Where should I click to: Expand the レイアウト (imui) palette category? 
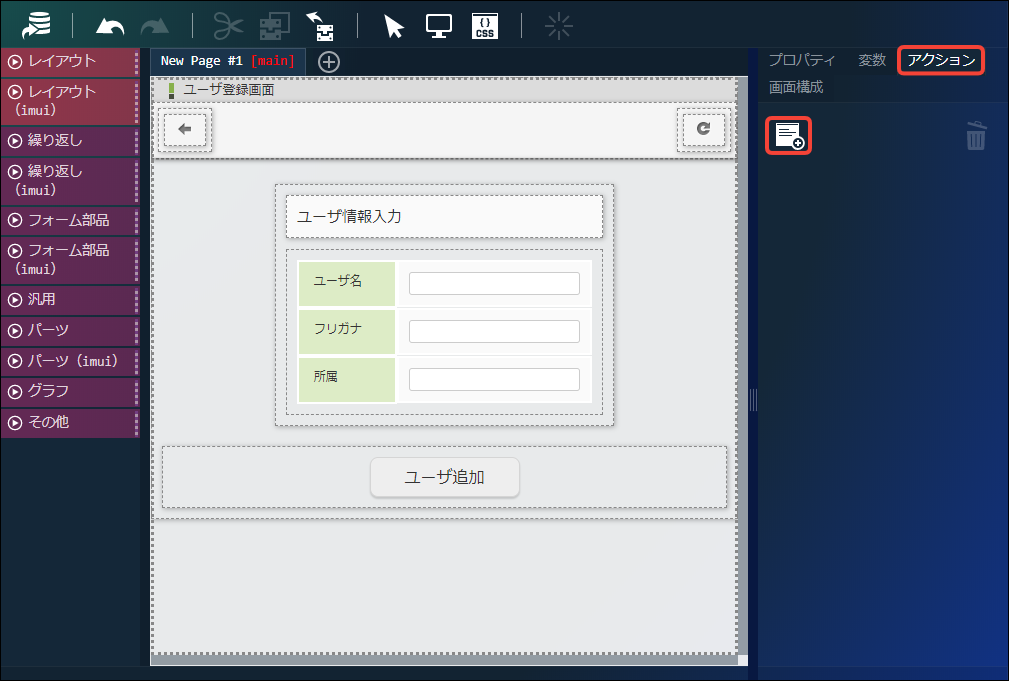pyautogui.click(x=69, y=101)
